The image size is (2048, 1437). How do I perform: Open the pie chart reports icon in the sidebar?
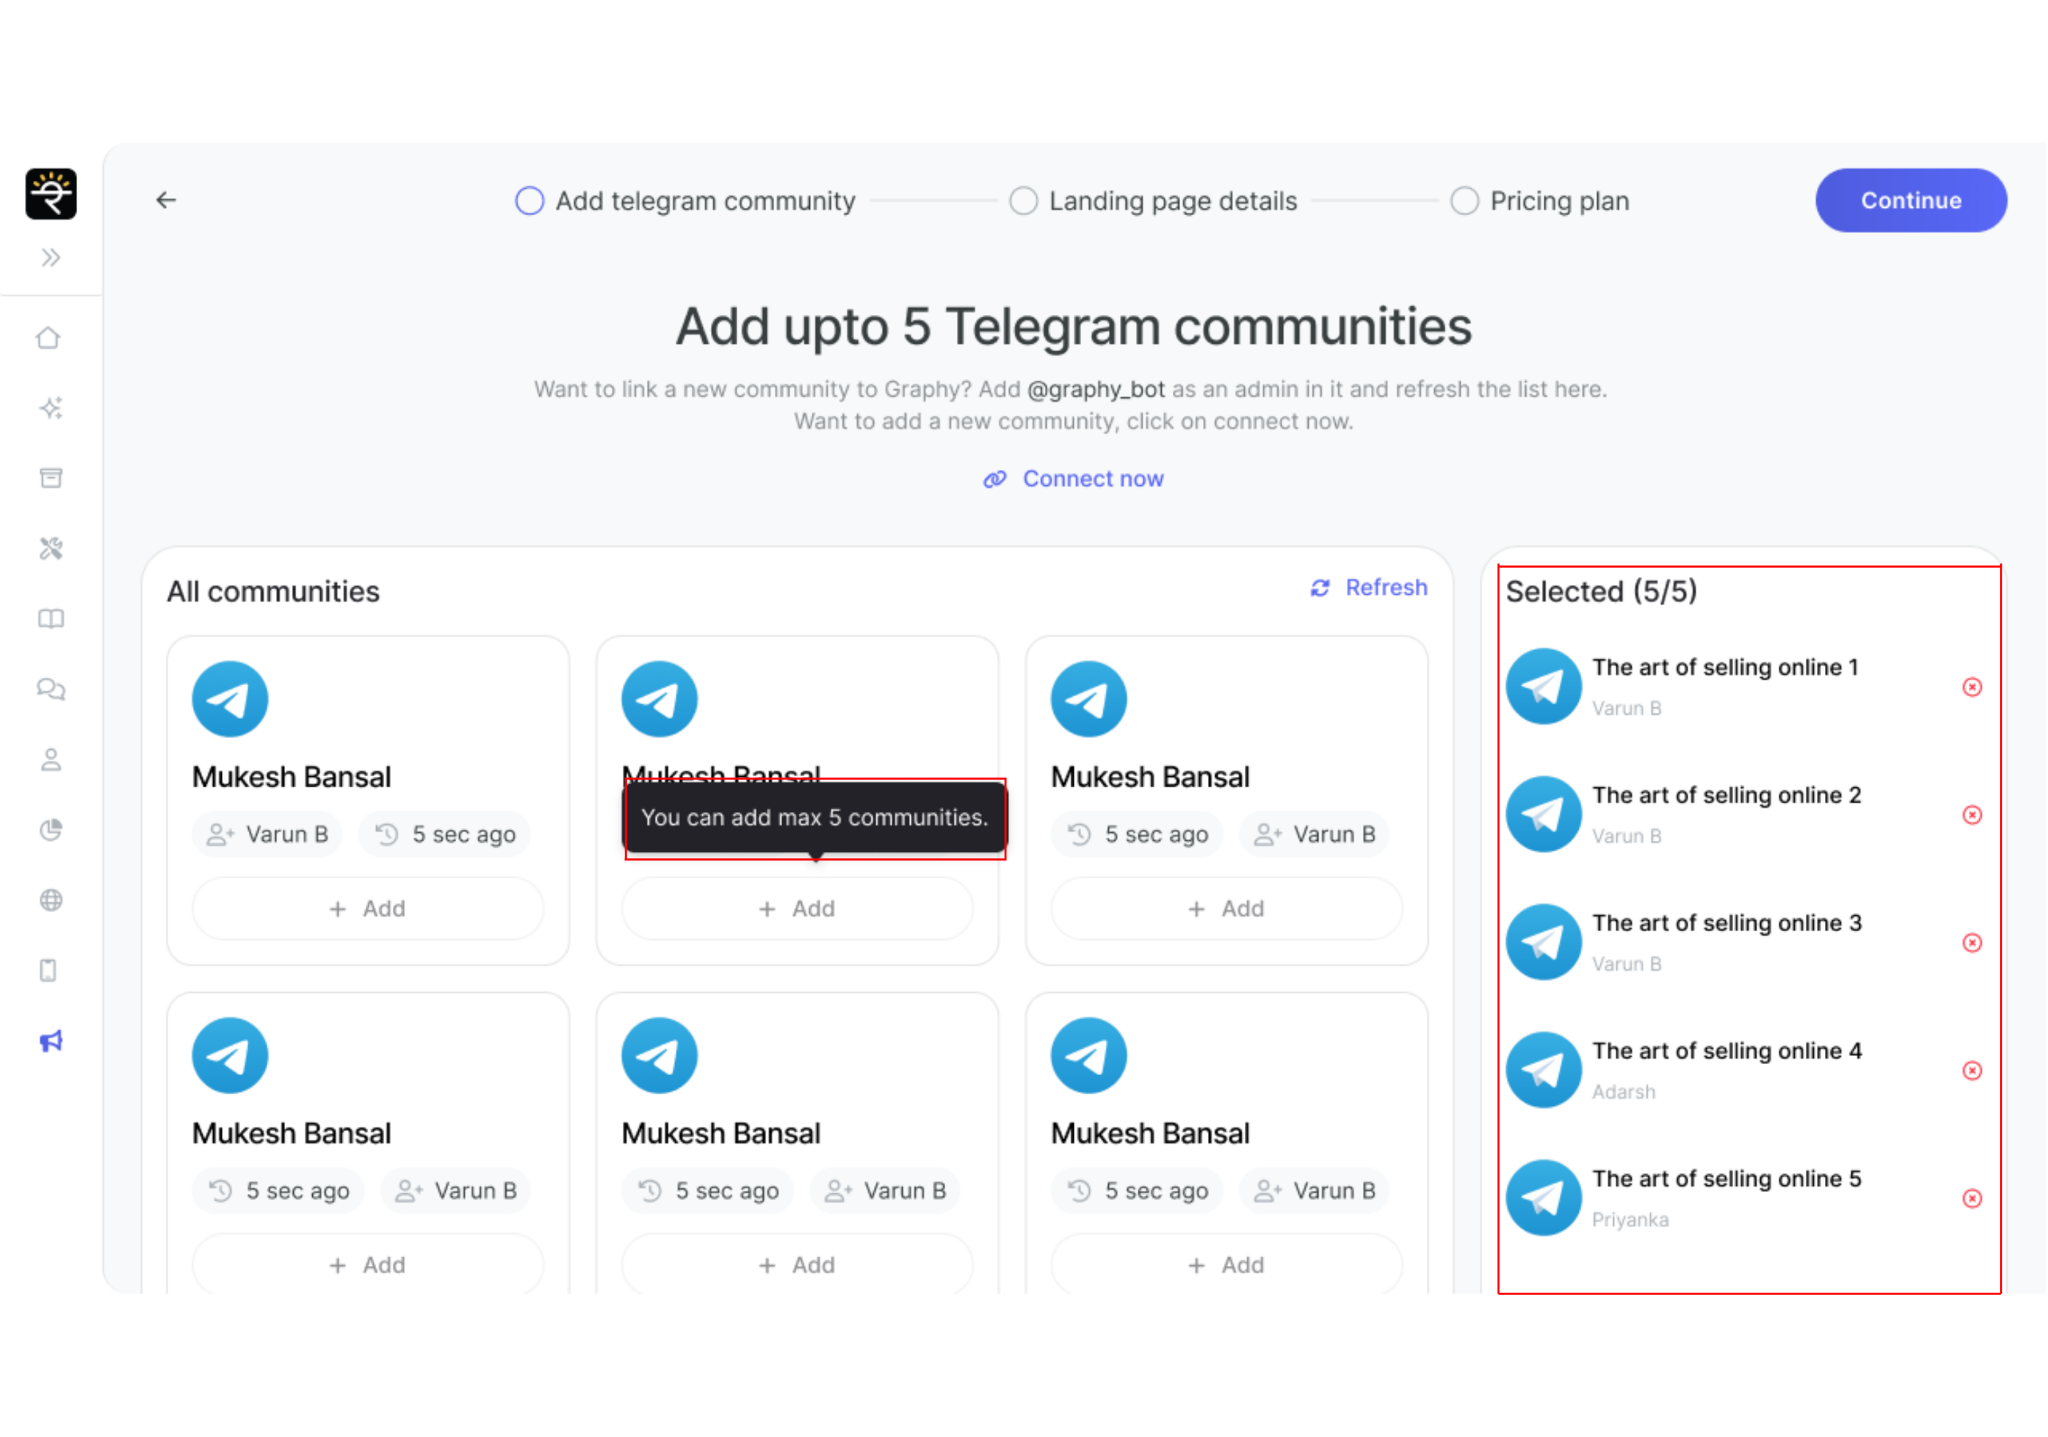point(51,830)
